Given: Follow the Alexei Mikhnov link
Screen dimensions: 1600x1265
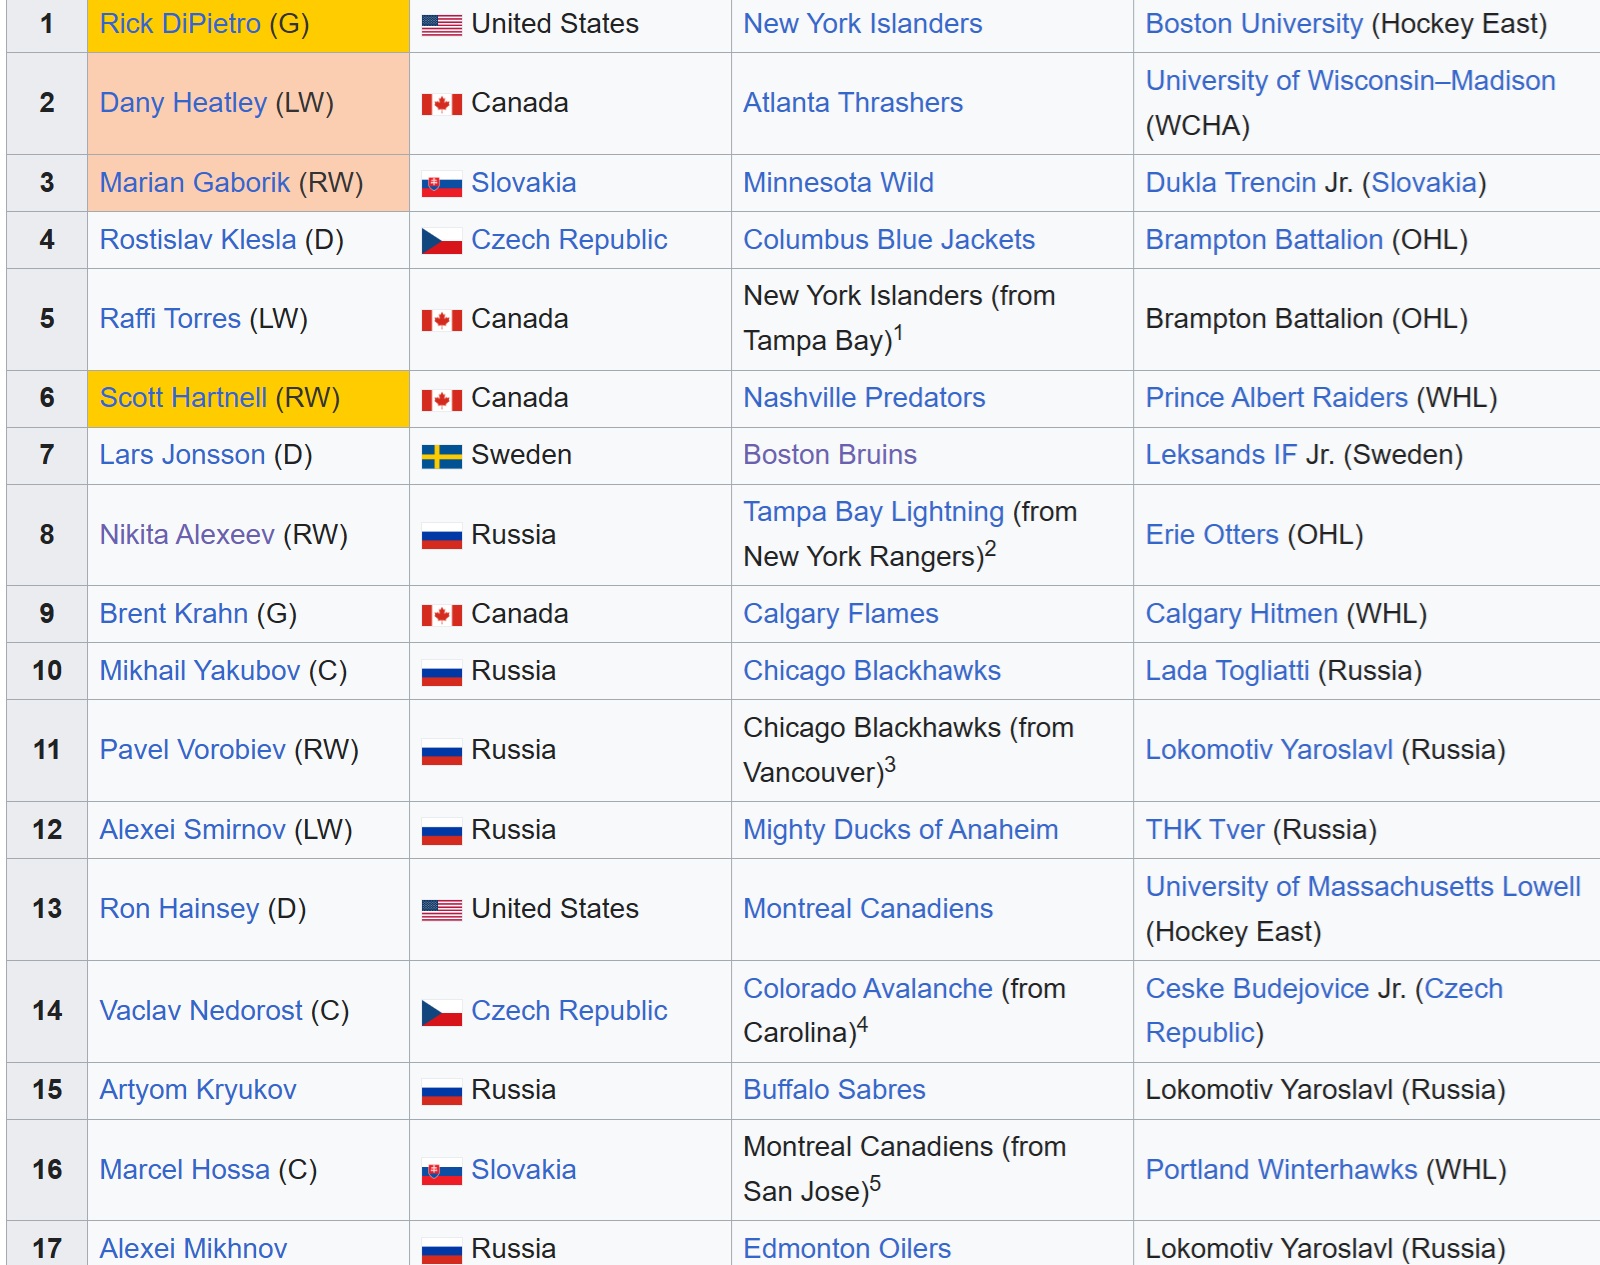Looking at the screenshot, I should click(x=193, y=1249).
